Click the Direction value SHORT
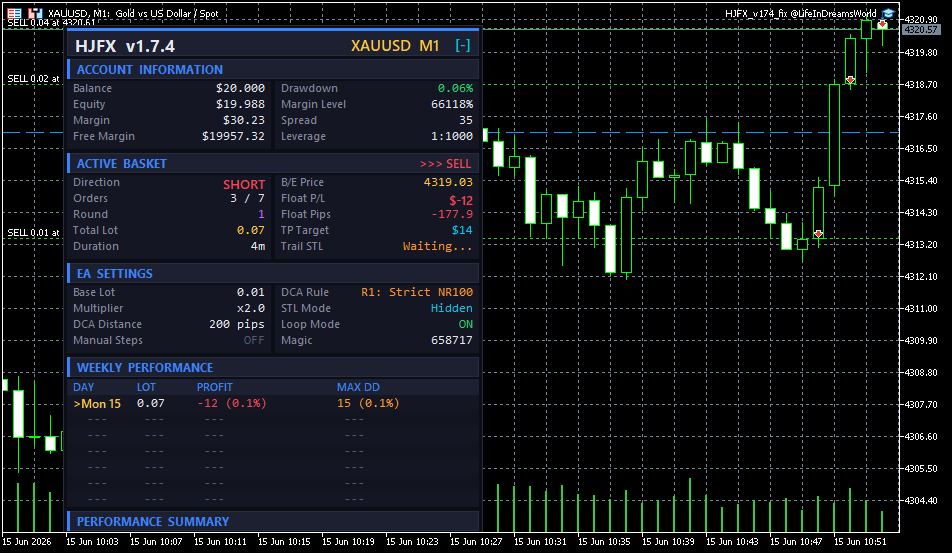This screenshot has width=952, height=553. click(243, 185)
